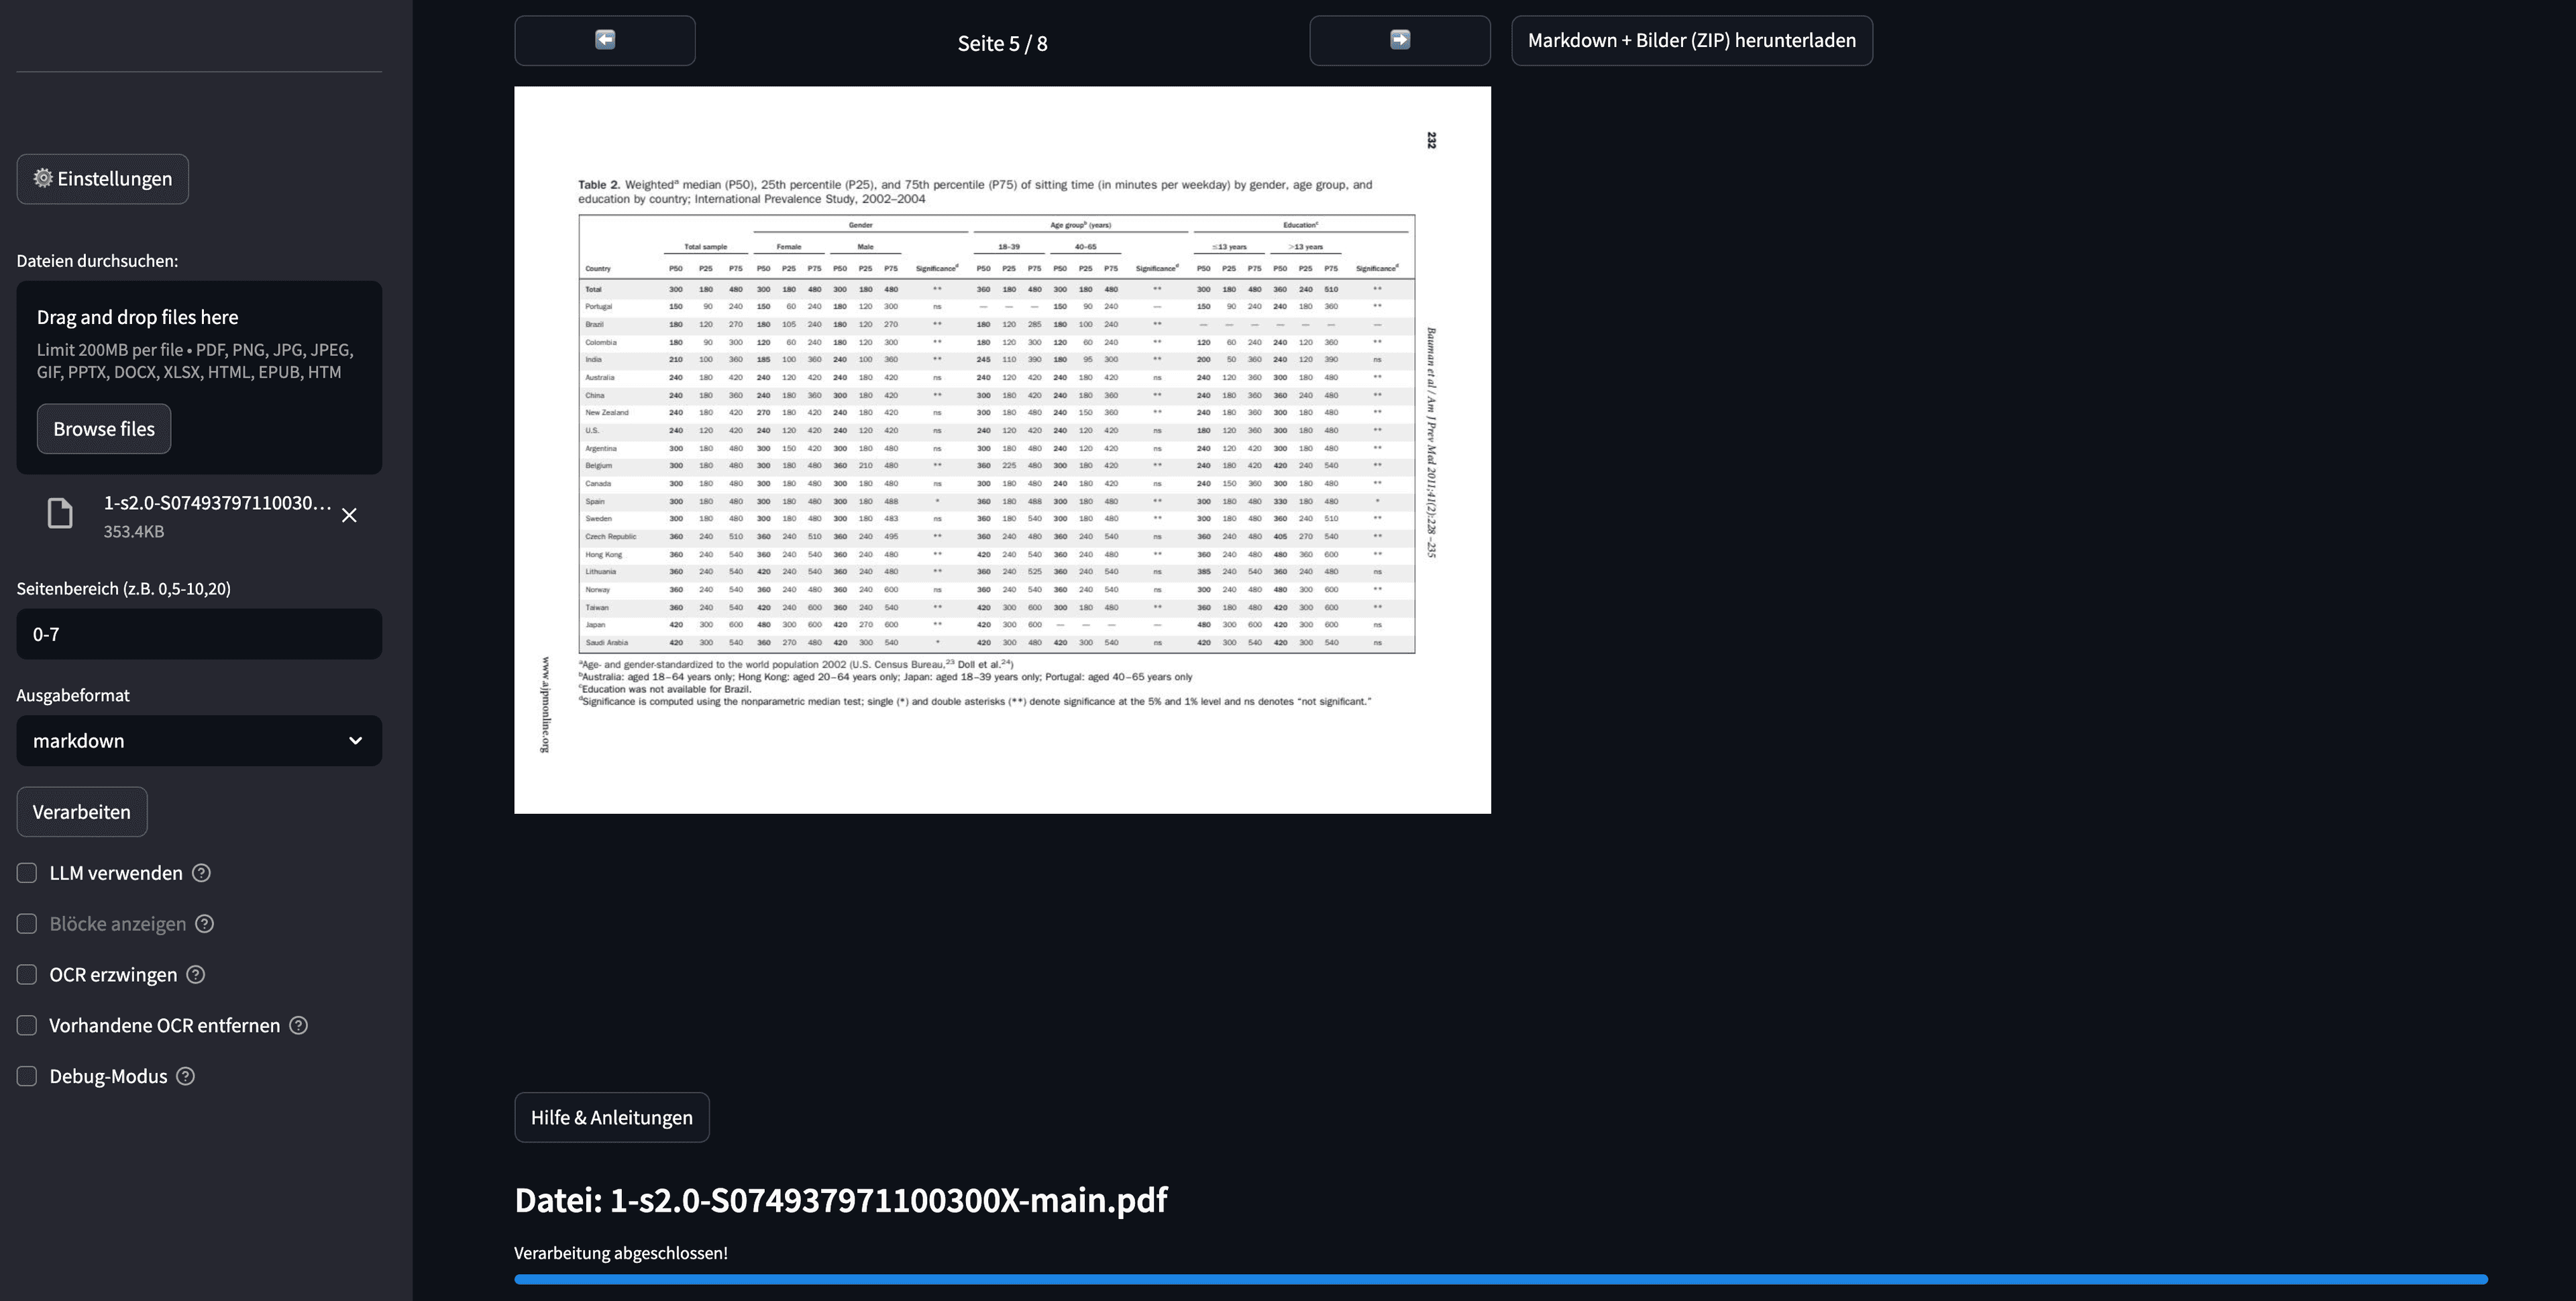Check the Debug-Modus checkbox
This screenshot has width=2576, height=1301.
[x=27, y=1077]
